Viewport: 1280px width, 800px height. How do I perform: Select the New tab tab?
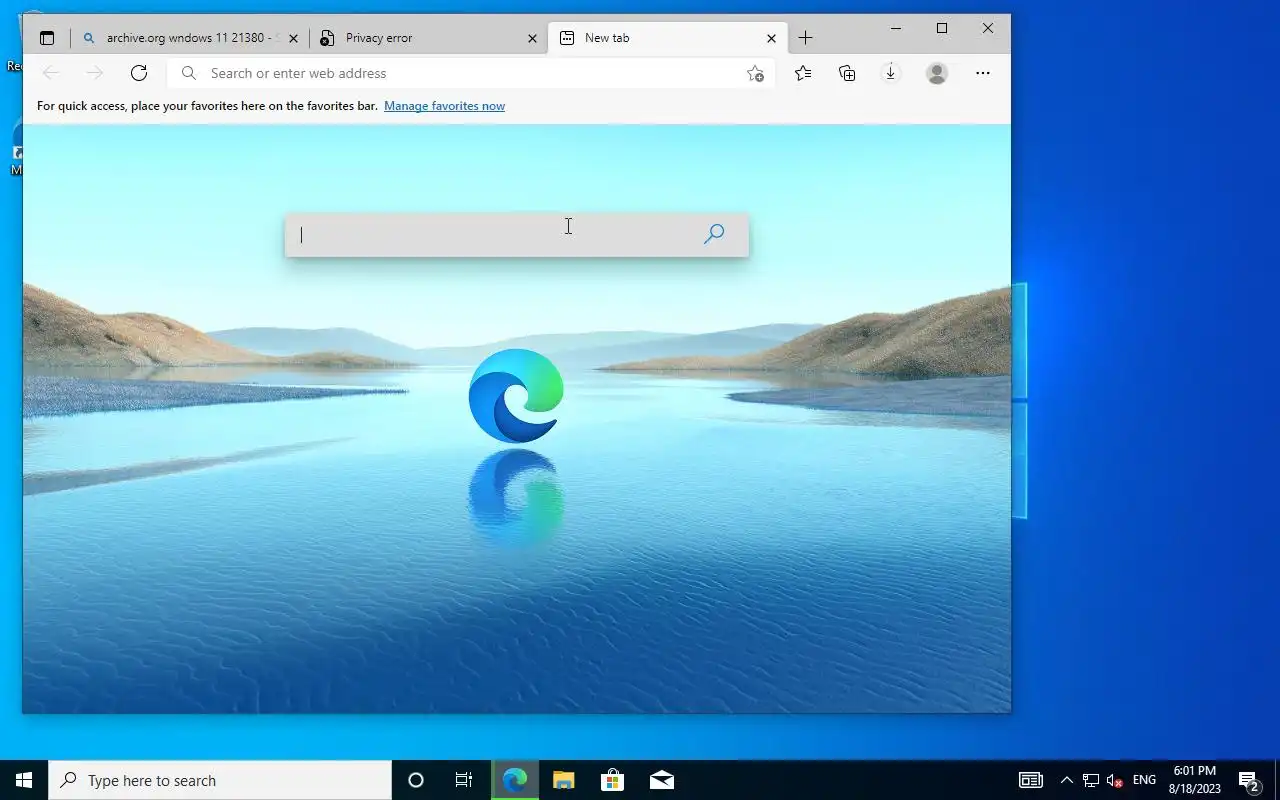[x=668, y=38]
